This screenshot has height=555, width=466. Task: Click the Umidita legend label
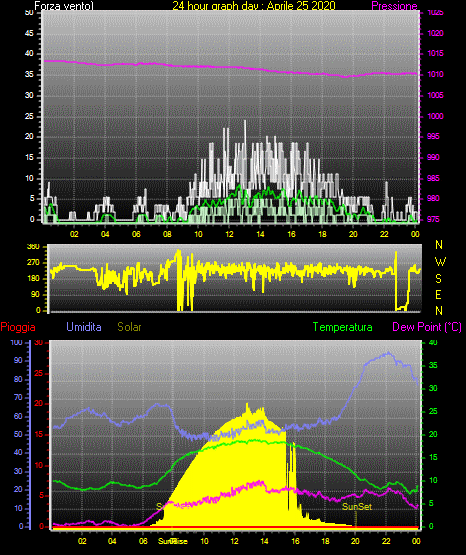[x=84, y=327]
